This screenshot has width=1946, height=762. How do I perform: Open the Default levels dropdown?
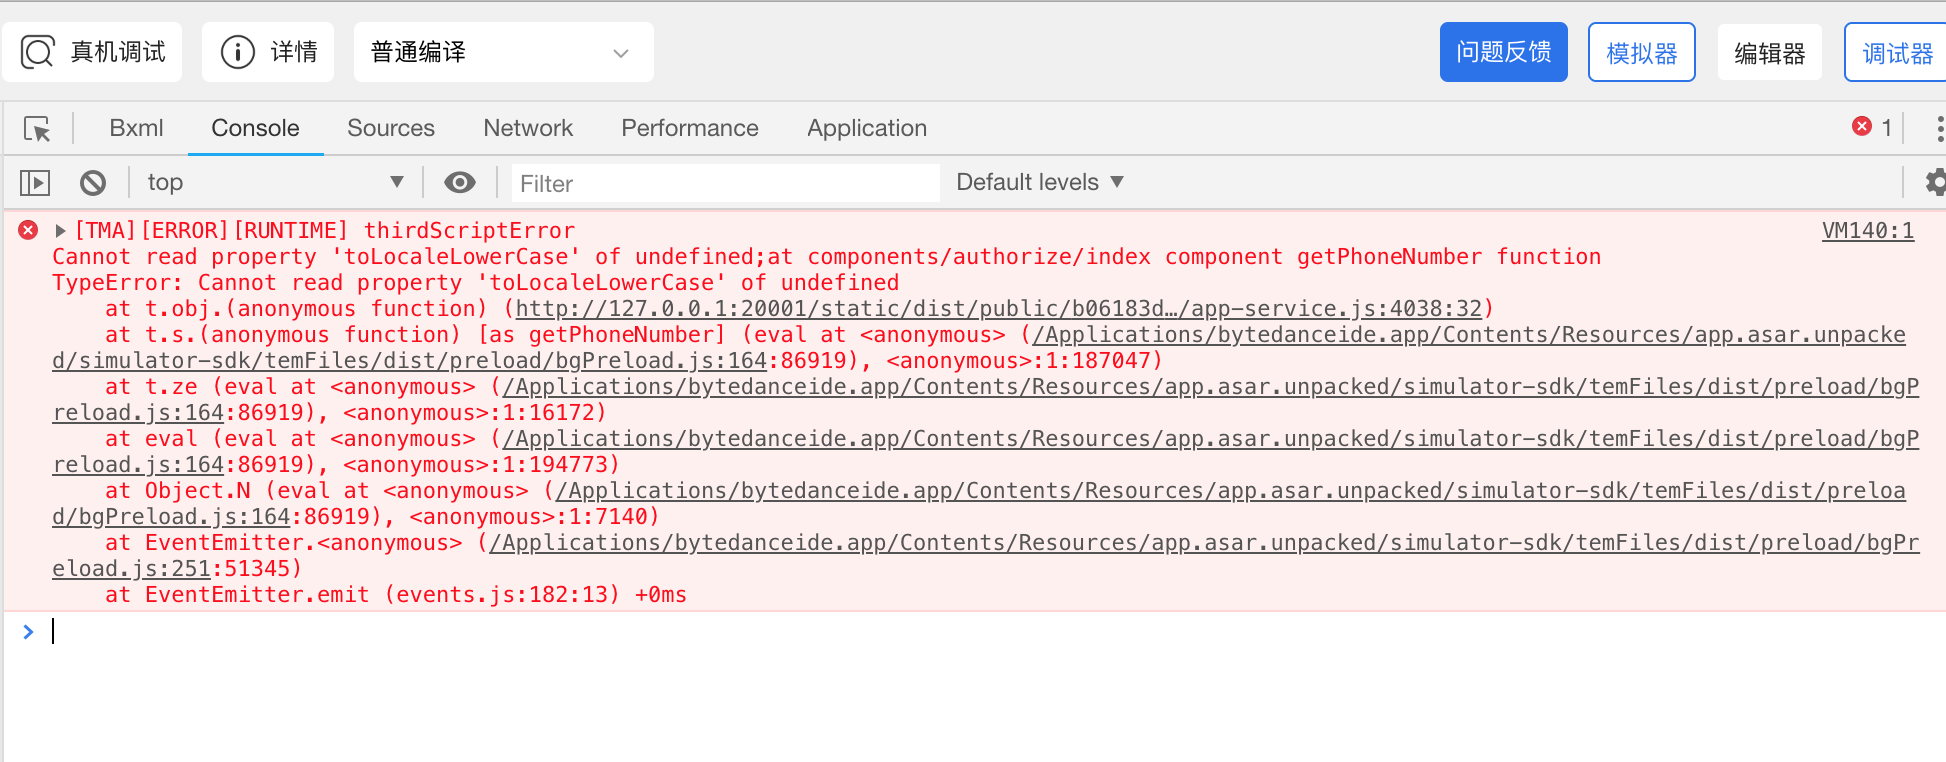(1040, 182)
